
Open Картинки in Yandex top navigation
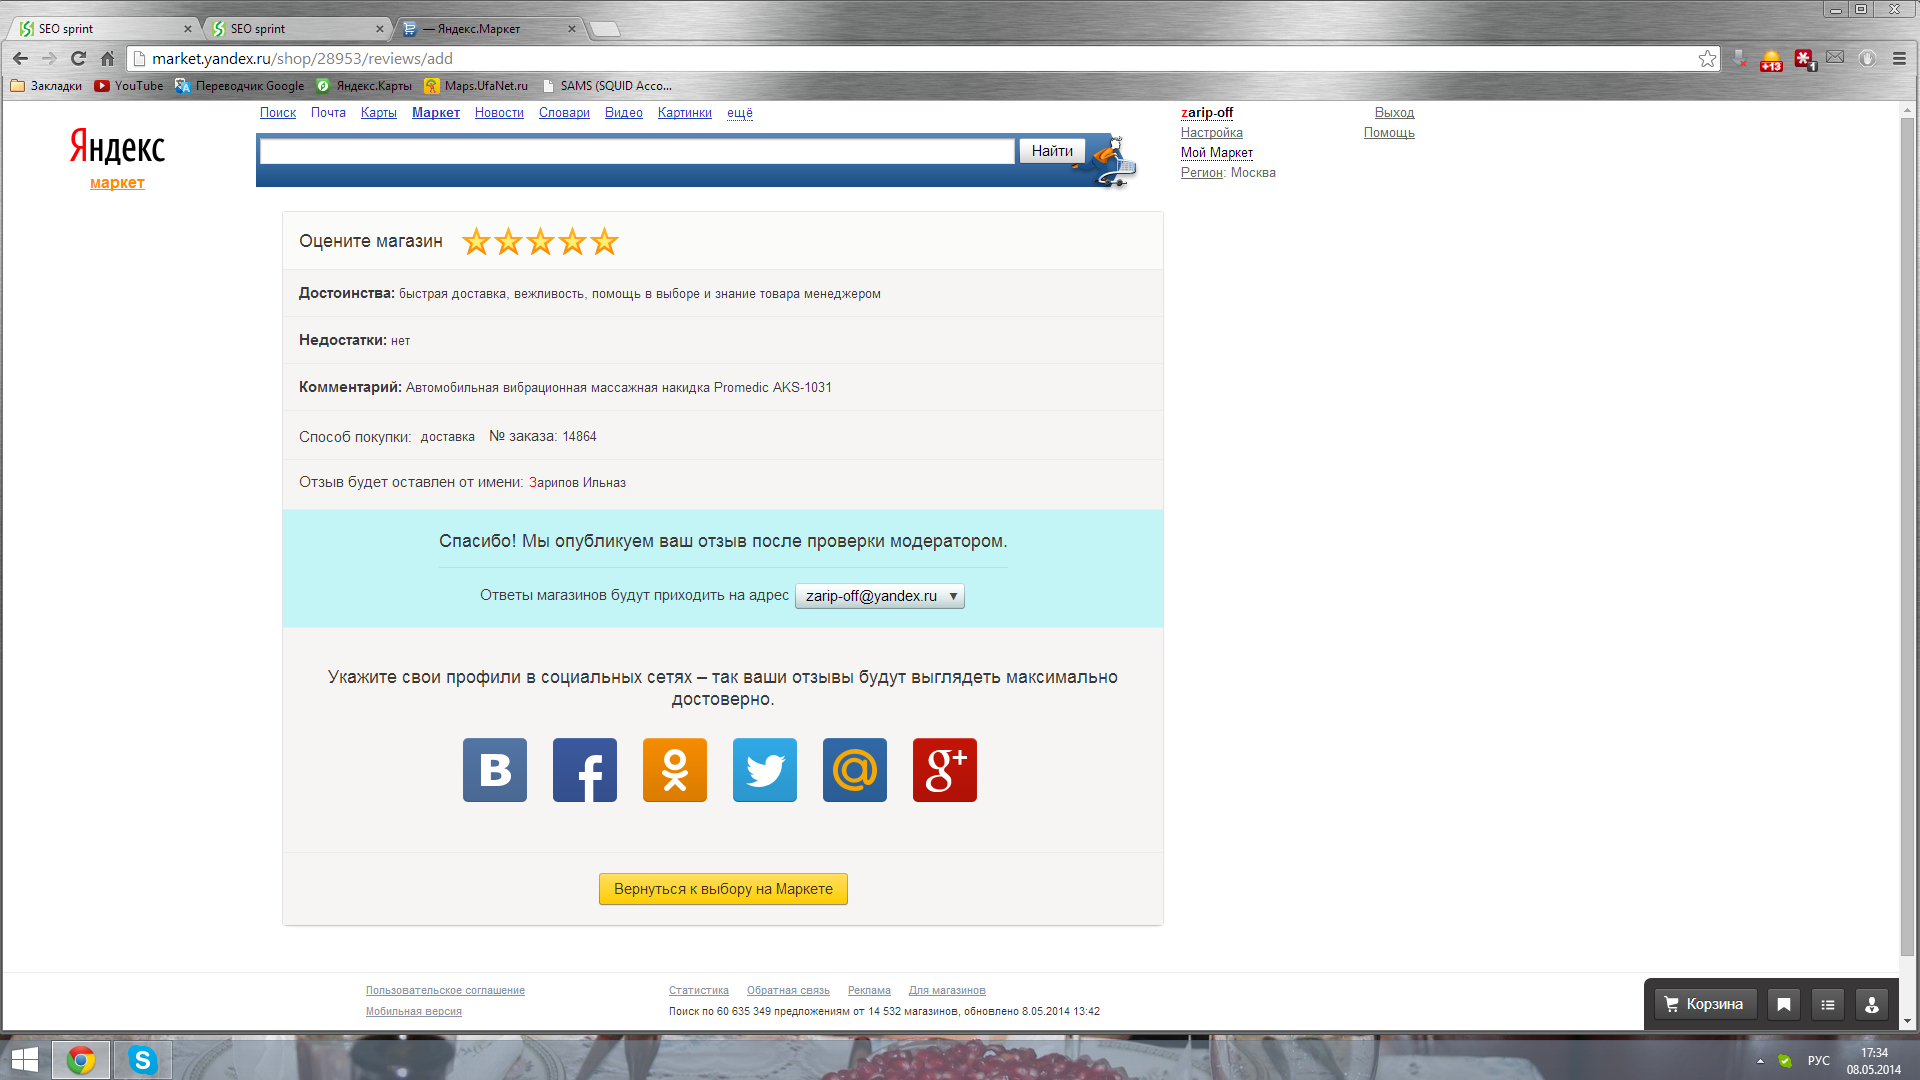pyautogui.click(x=684, y=113)
